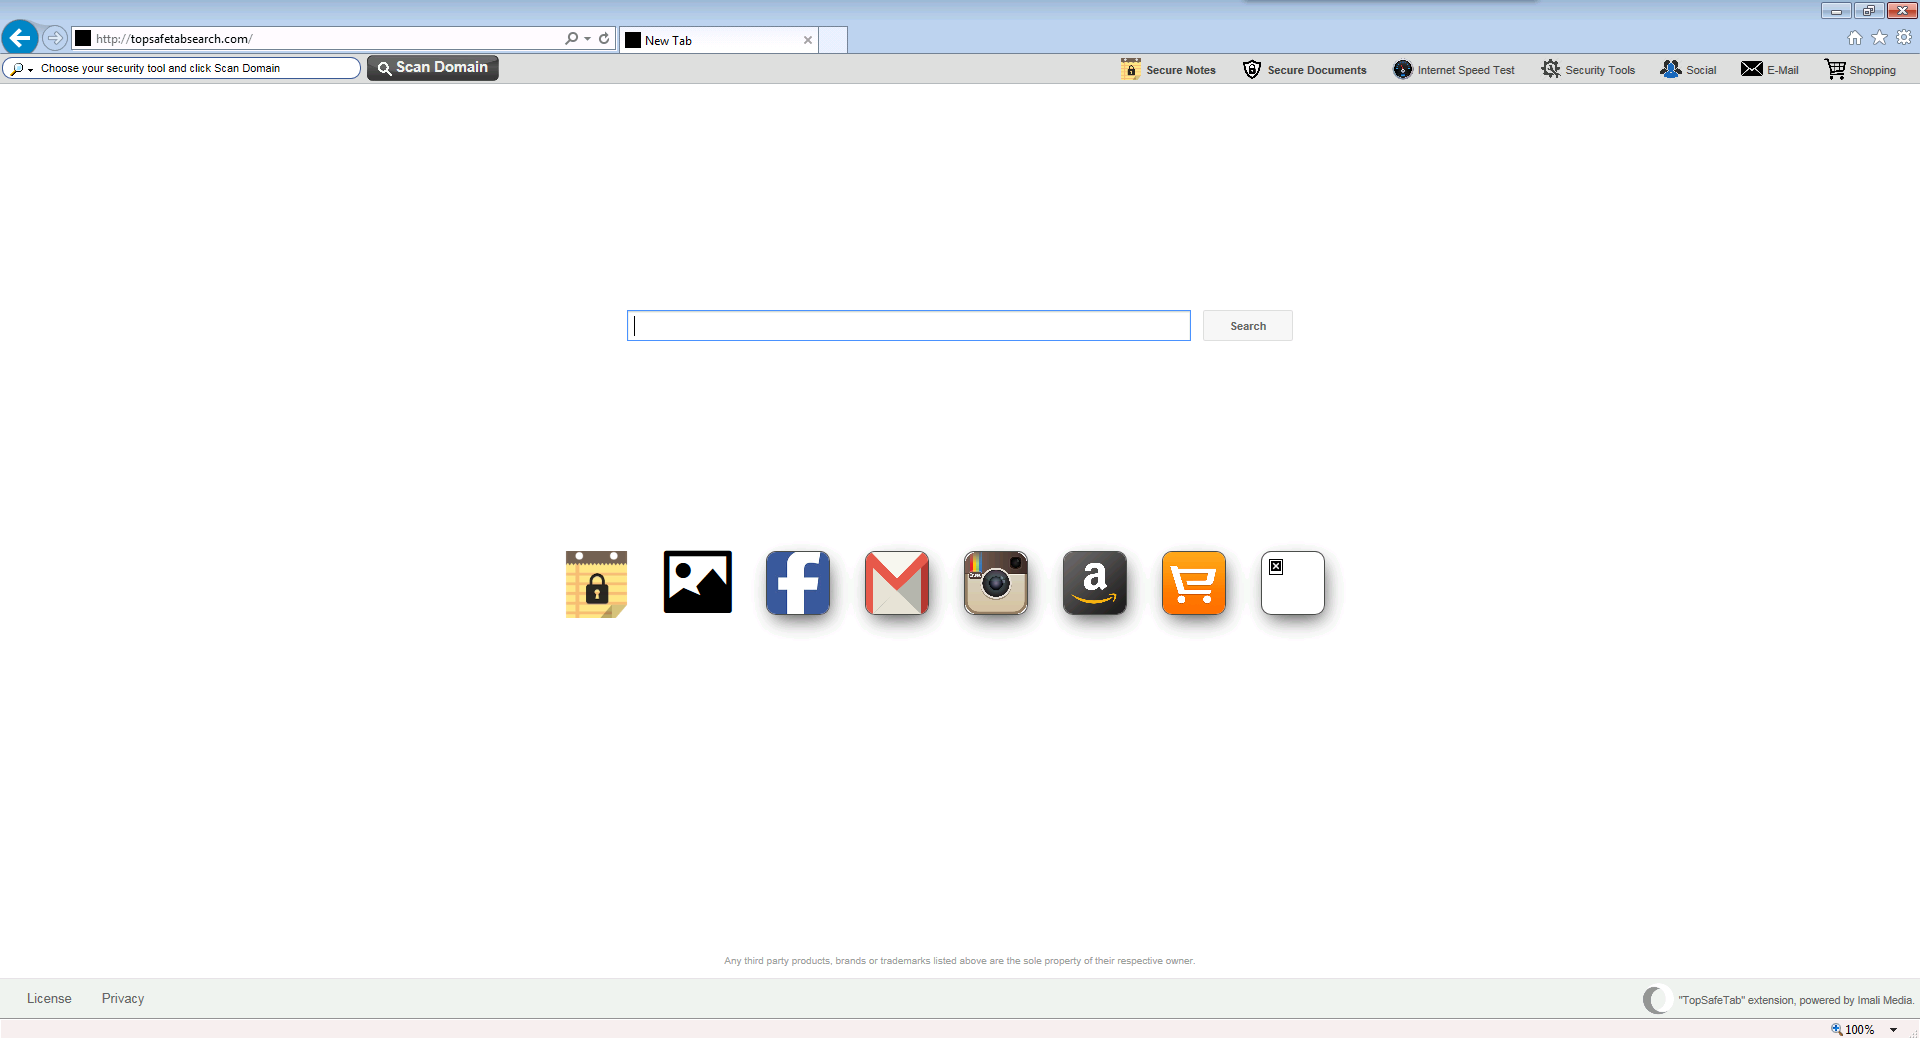
Task: Open the E-Mail toolbar item
Action: pos(1769,69)
